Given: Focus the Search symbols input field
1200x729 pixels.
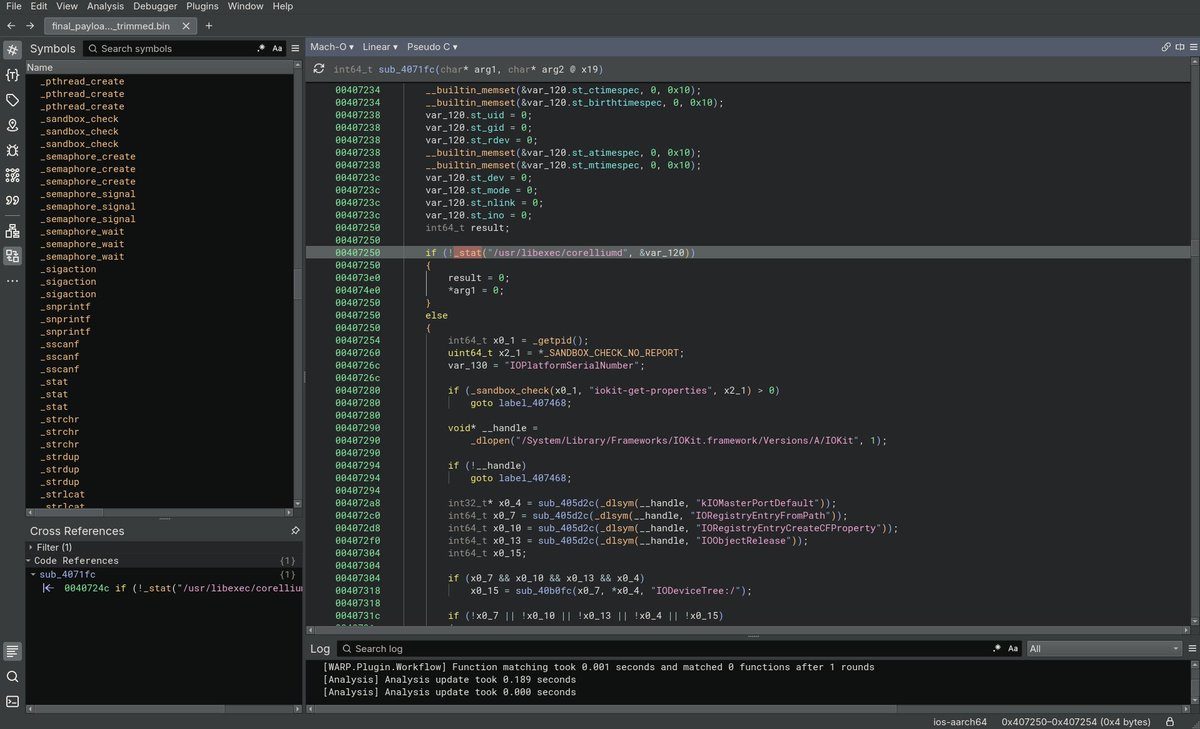Looking at the screenshot, I should tap(170, 48).
